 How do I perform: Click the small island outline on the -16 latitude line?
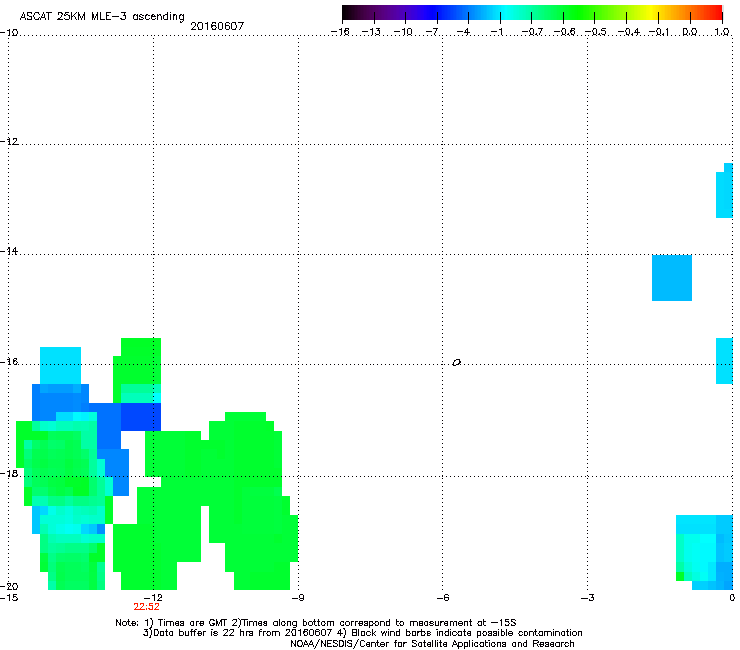coord(456,363)
